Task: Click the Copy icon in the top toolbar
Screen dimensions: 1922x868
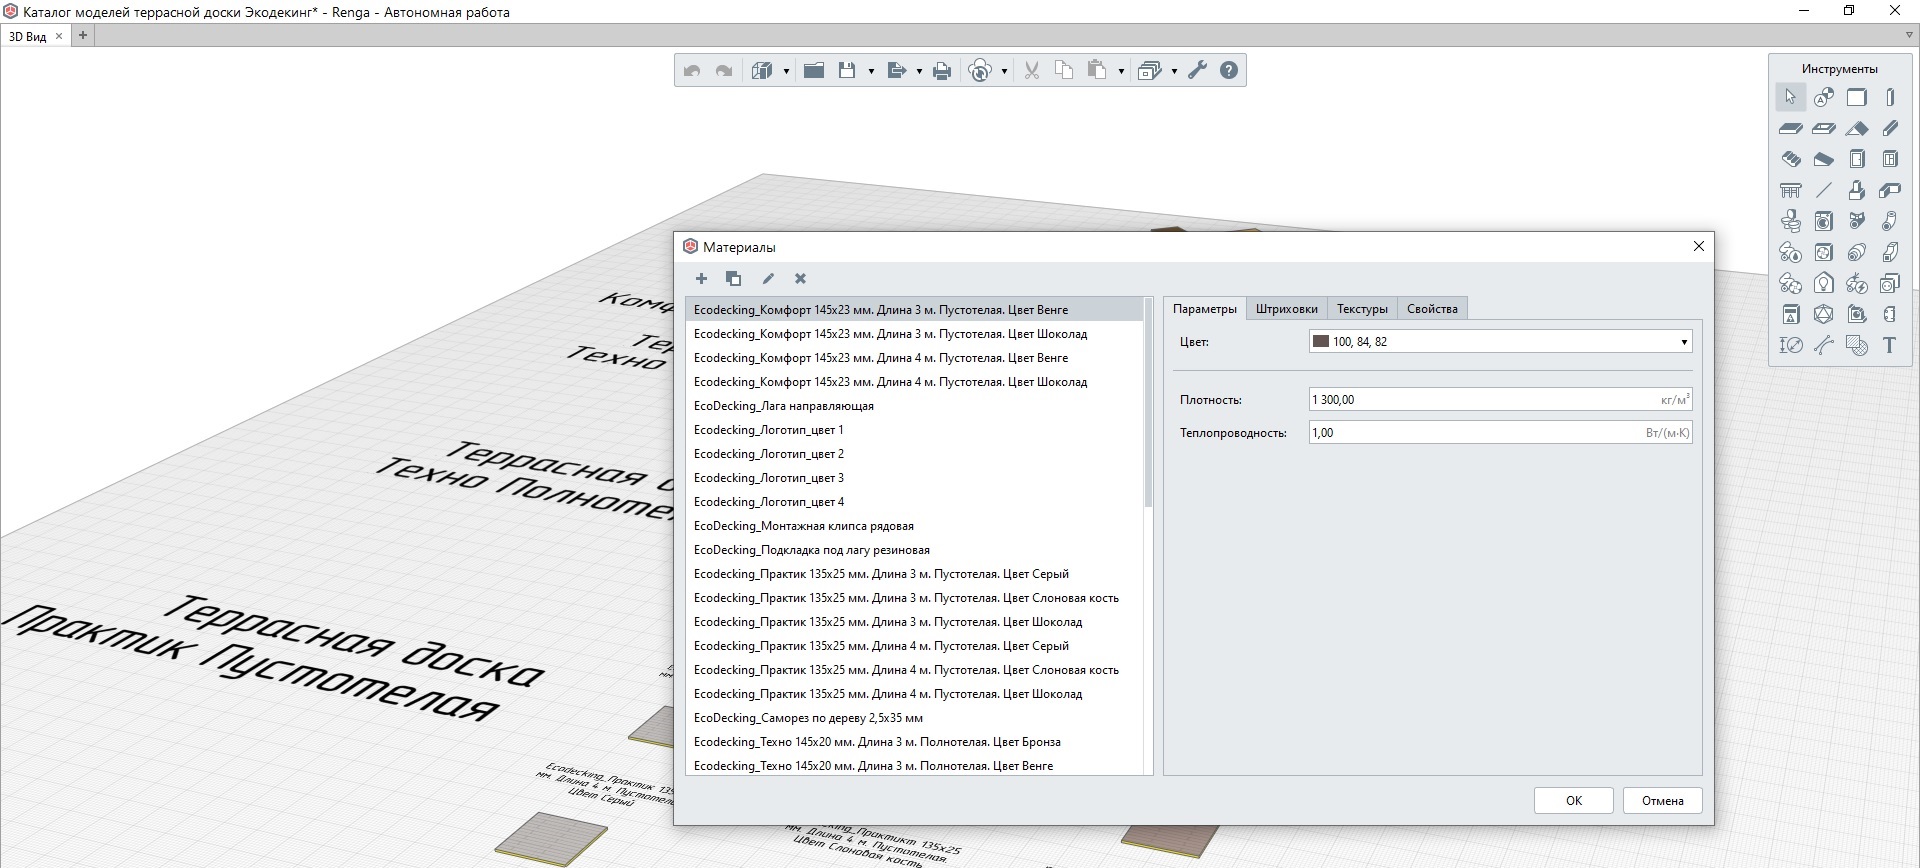Action: [x=1064, y=70]
